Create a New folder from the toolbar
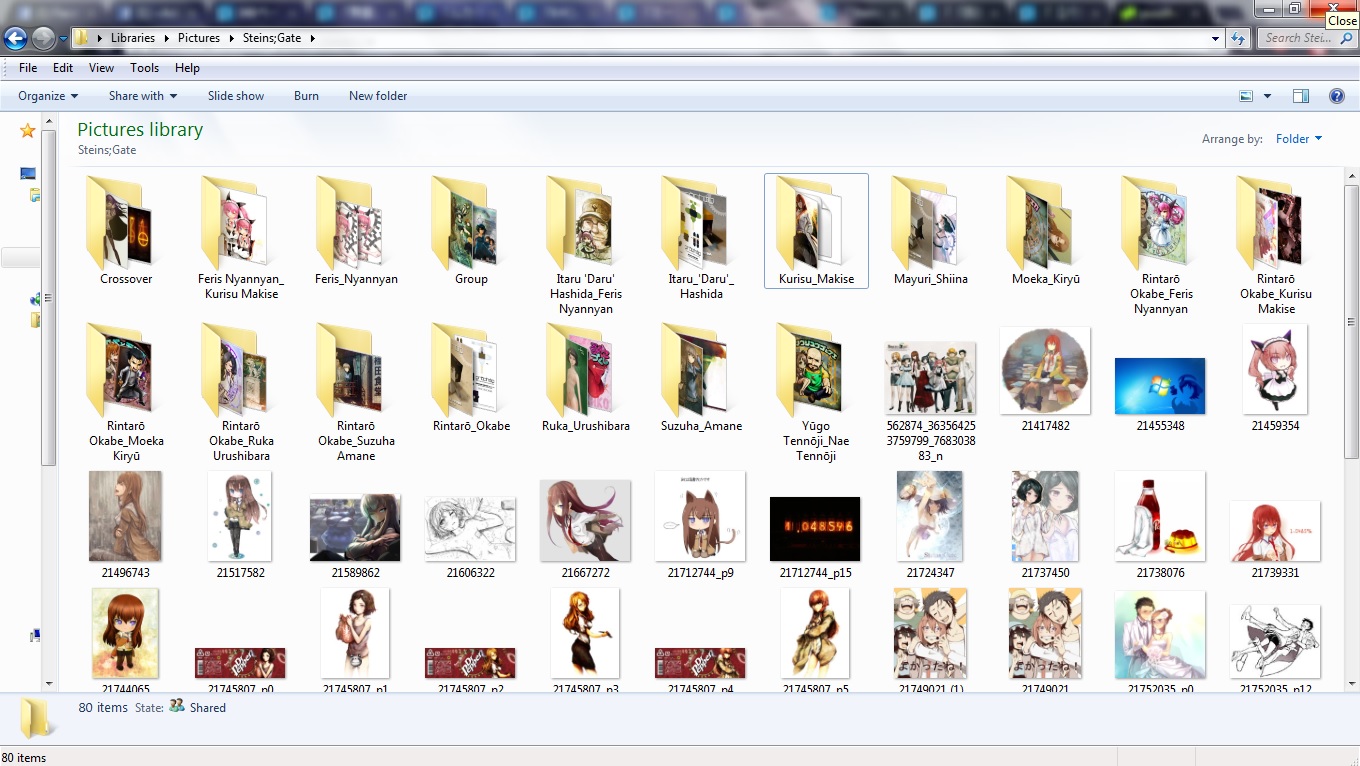1360x766 pixels. [378, 96]
